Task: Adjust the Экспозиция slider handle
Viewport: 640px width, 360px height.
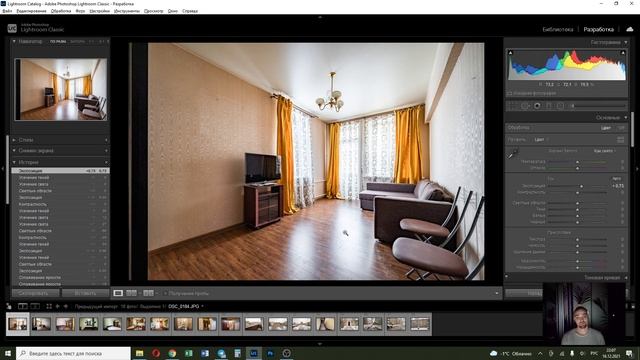Action: [581, 186]
